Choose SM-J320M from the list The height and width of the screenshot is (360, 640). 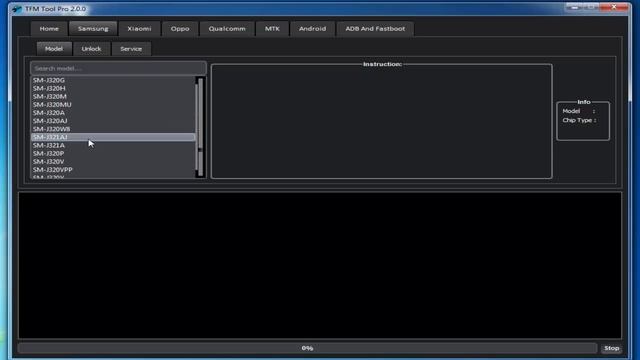click(x=113, y=96)
